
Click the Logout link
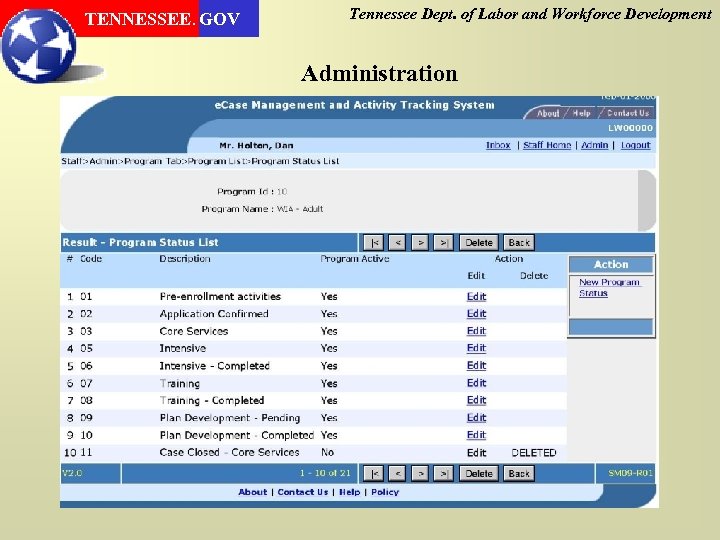pos(636,145)
